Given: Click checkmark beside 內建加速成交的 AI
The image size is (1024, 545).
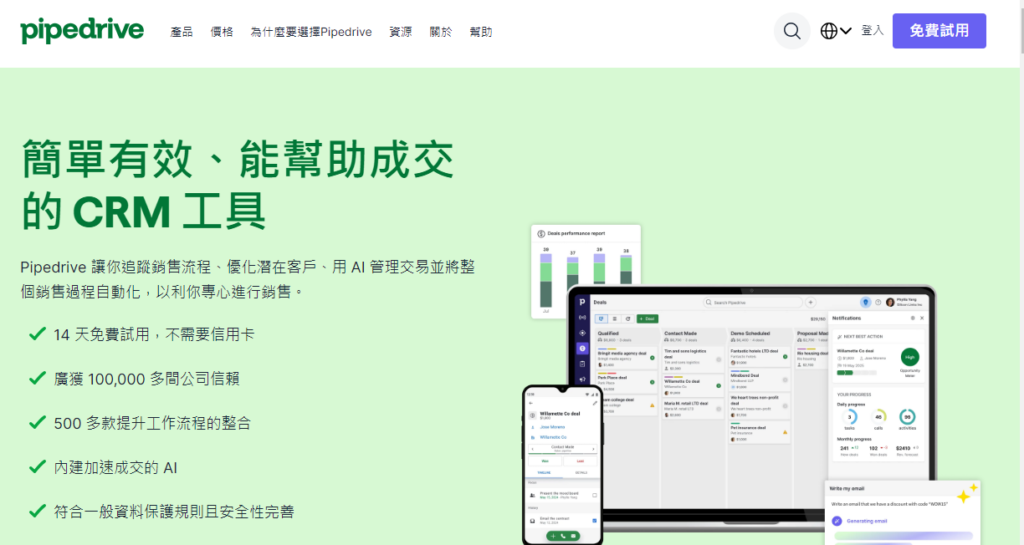Looking at the screenshot, I should [x=37, y=467].
